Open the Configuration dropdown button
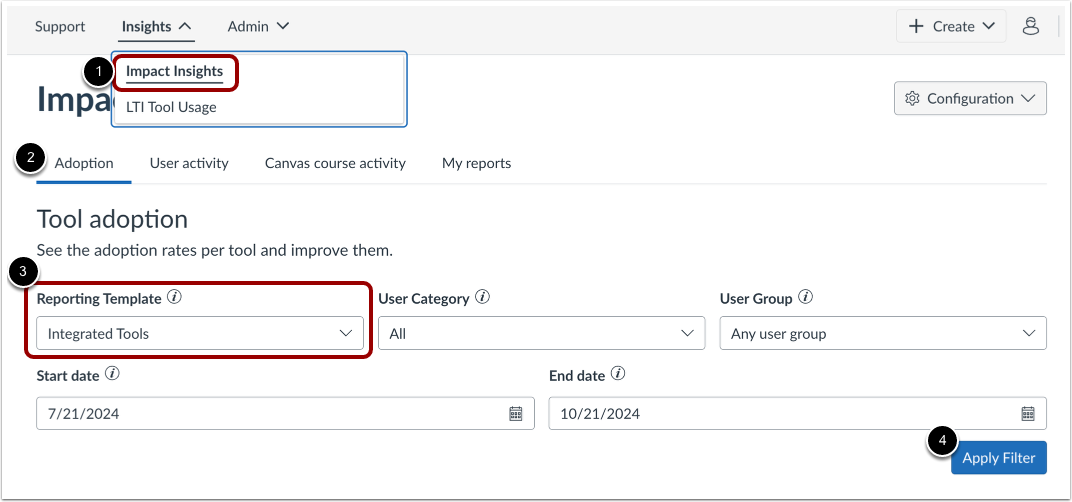The height and width of the screenshot is (502, 1072). pyautogui.click(x=970, y=98)
